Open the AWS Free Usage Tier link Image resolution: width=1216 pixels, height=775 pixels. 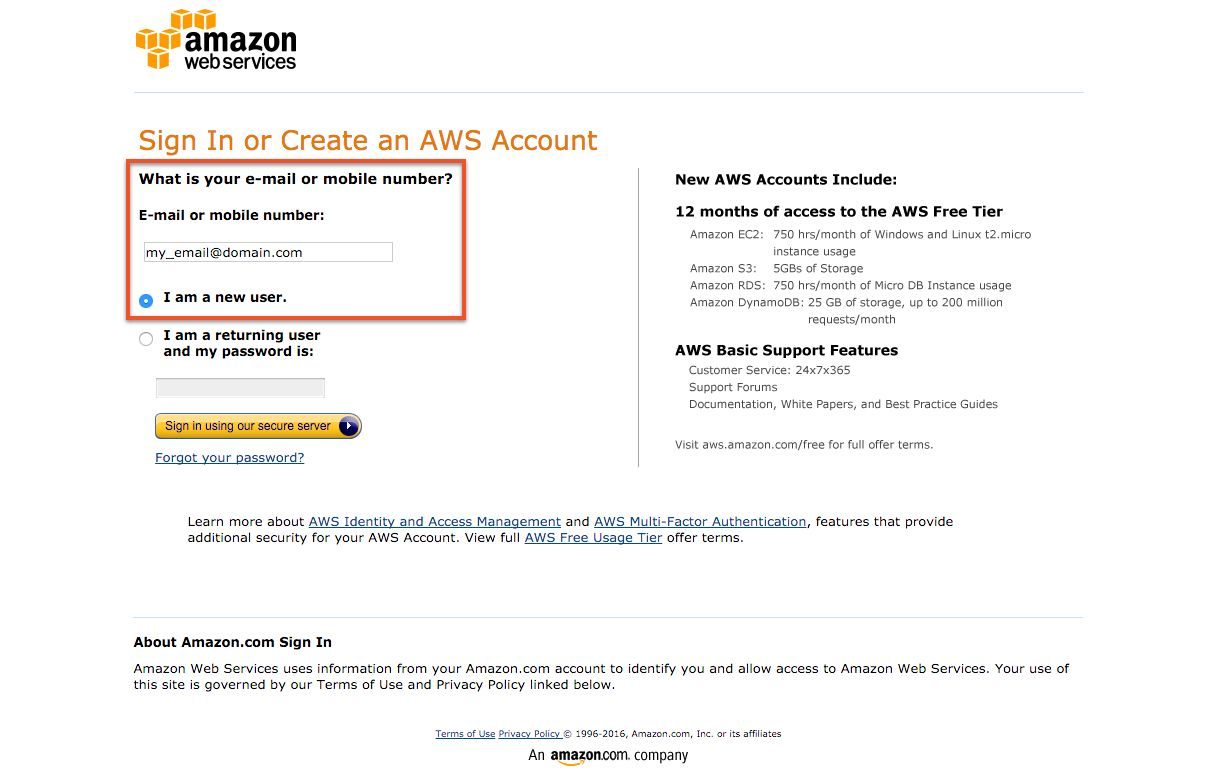pyautogui.click(x=593, y=538)
